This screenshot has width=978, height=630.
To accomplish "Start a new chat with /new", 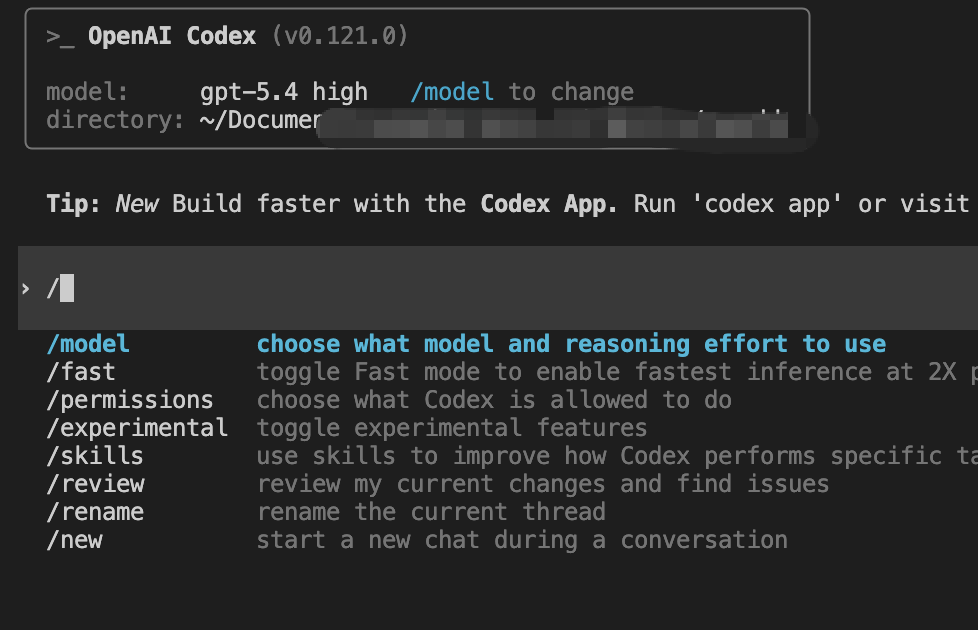I will point(74,539).
